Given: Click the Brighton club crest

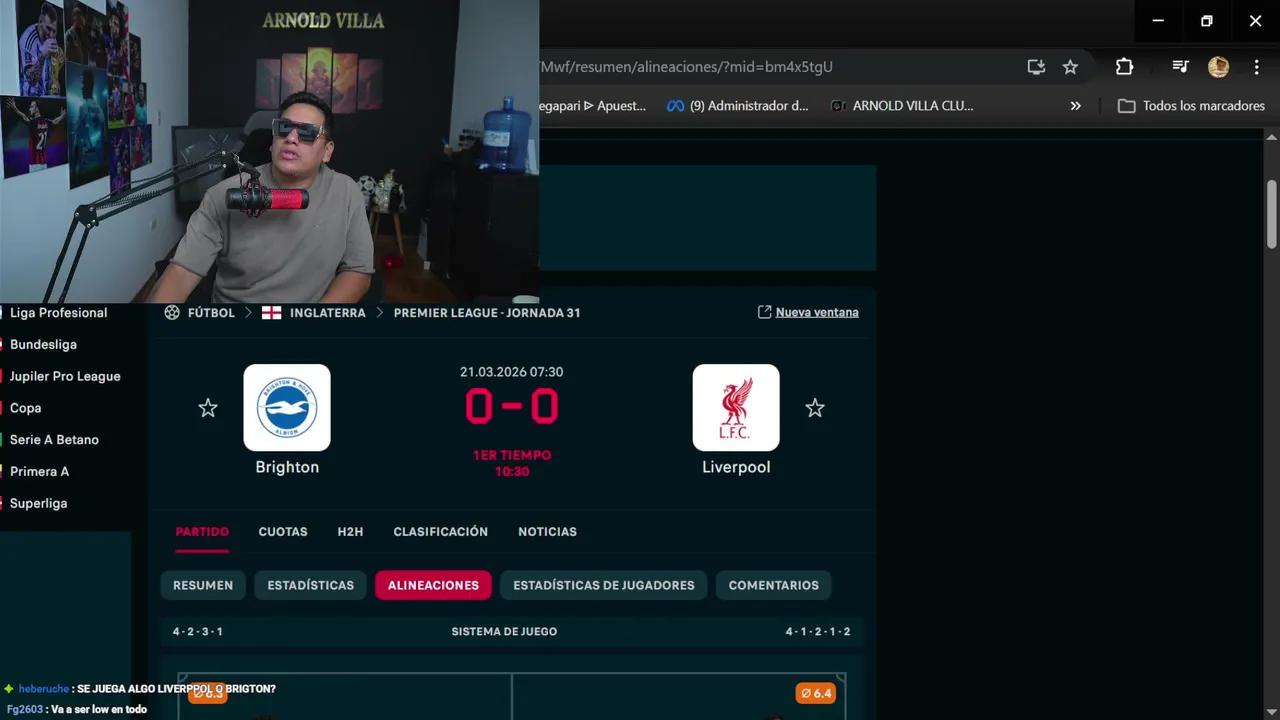Looking at the screenshot, I should click(287, 407).
